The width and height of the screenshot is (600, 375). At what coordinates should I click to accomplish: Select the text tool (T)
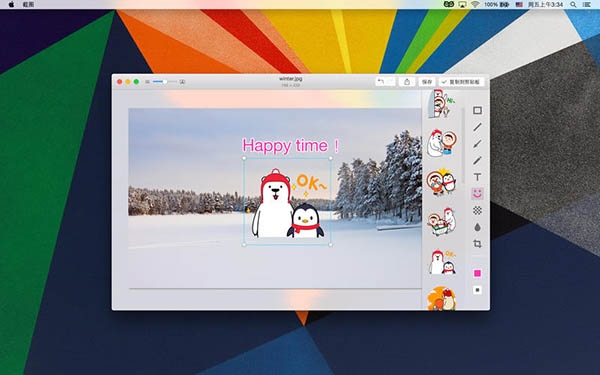click(x=477, y=177)
